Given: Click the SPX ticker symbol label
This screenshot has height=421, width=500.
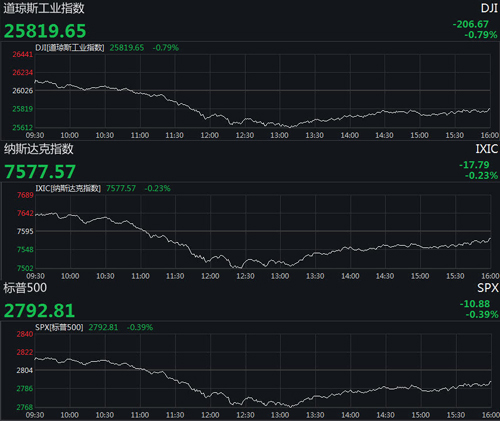Looking at the screenshot, I should click(488, 288).
